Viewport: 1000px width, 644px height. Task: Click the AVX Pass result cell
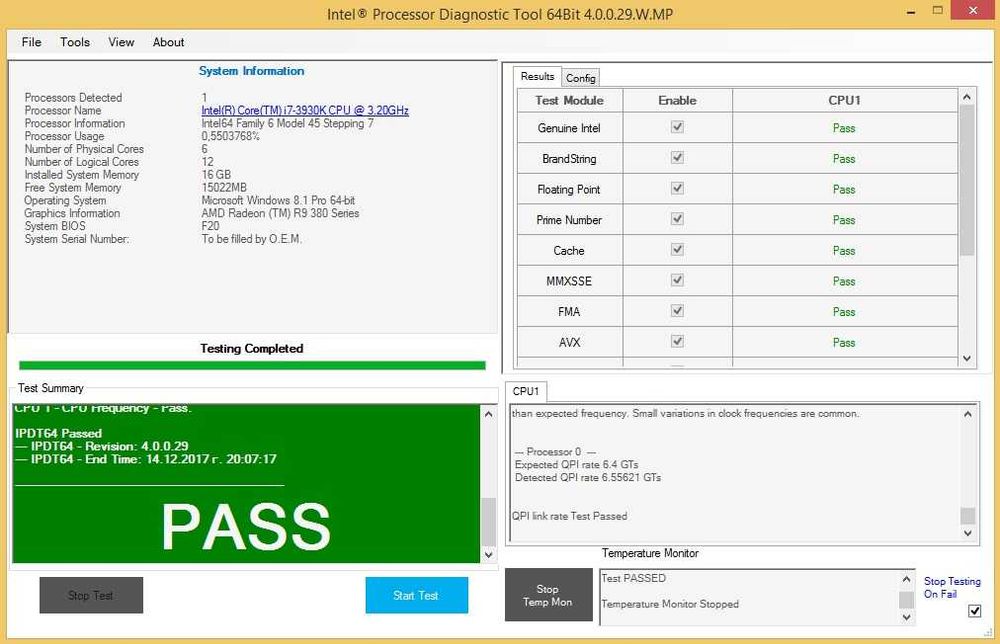click(844, 342)
